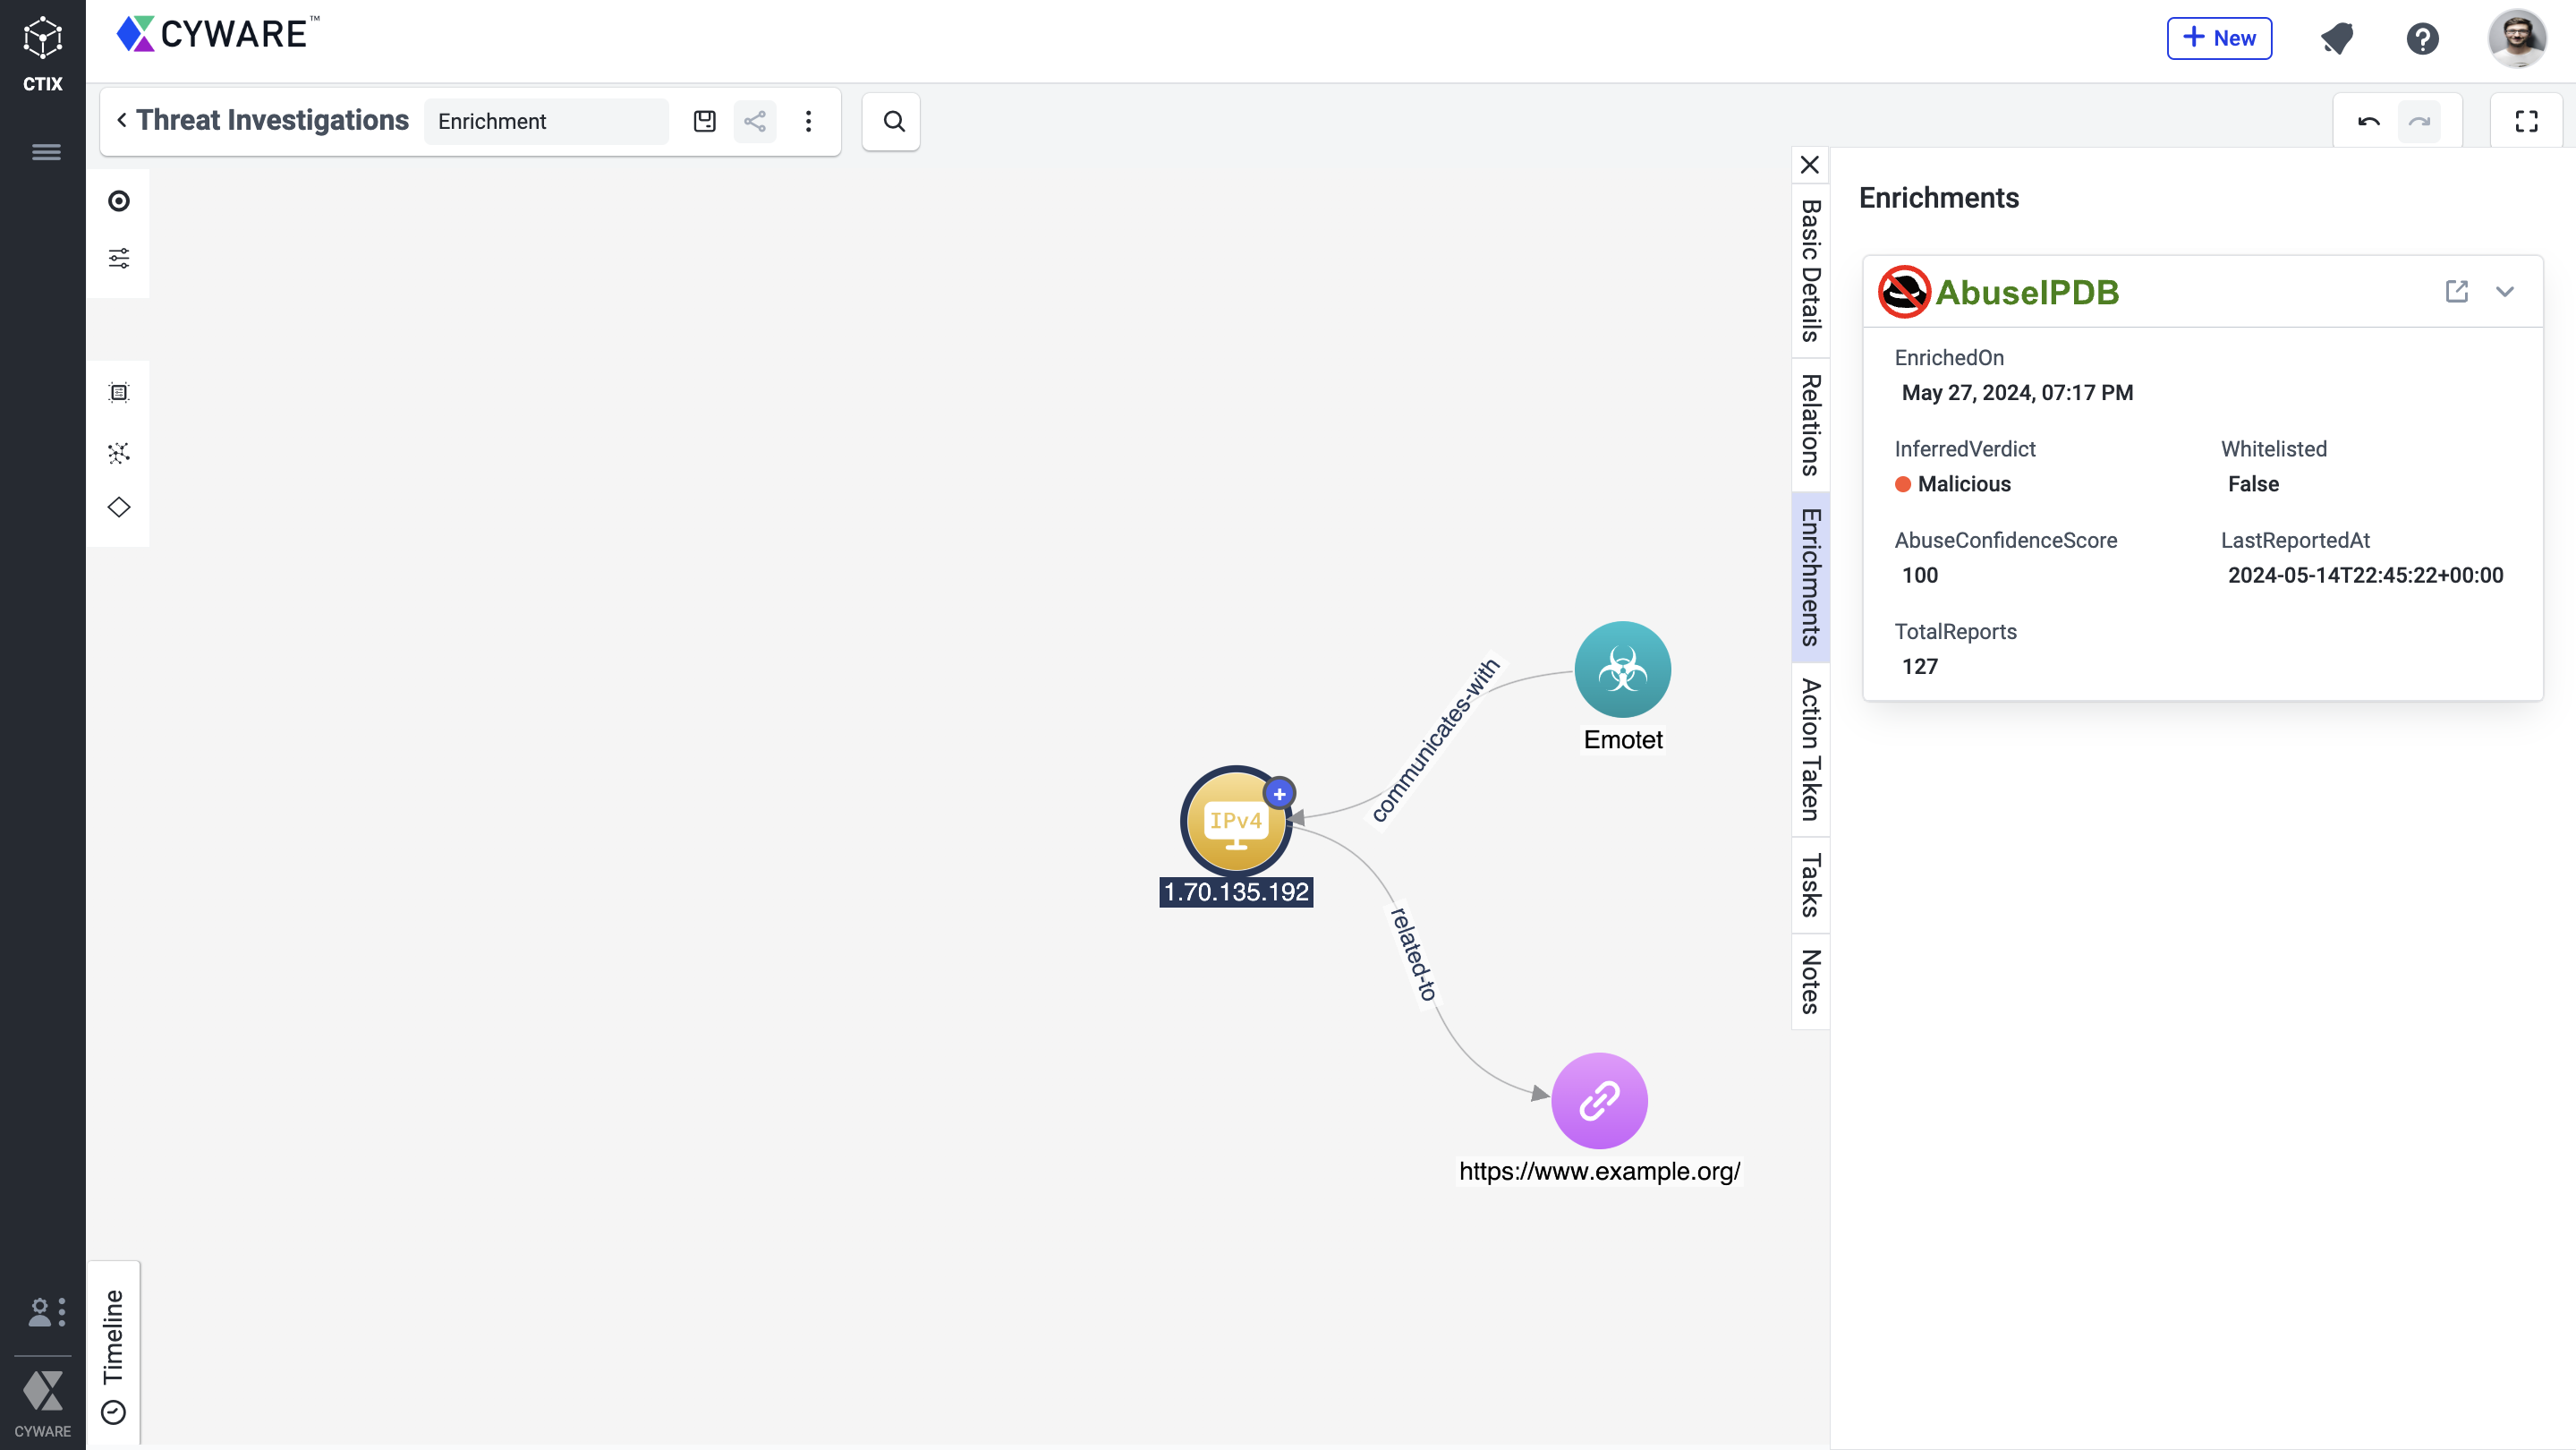Click the save investigation icon

coord(704,121)
